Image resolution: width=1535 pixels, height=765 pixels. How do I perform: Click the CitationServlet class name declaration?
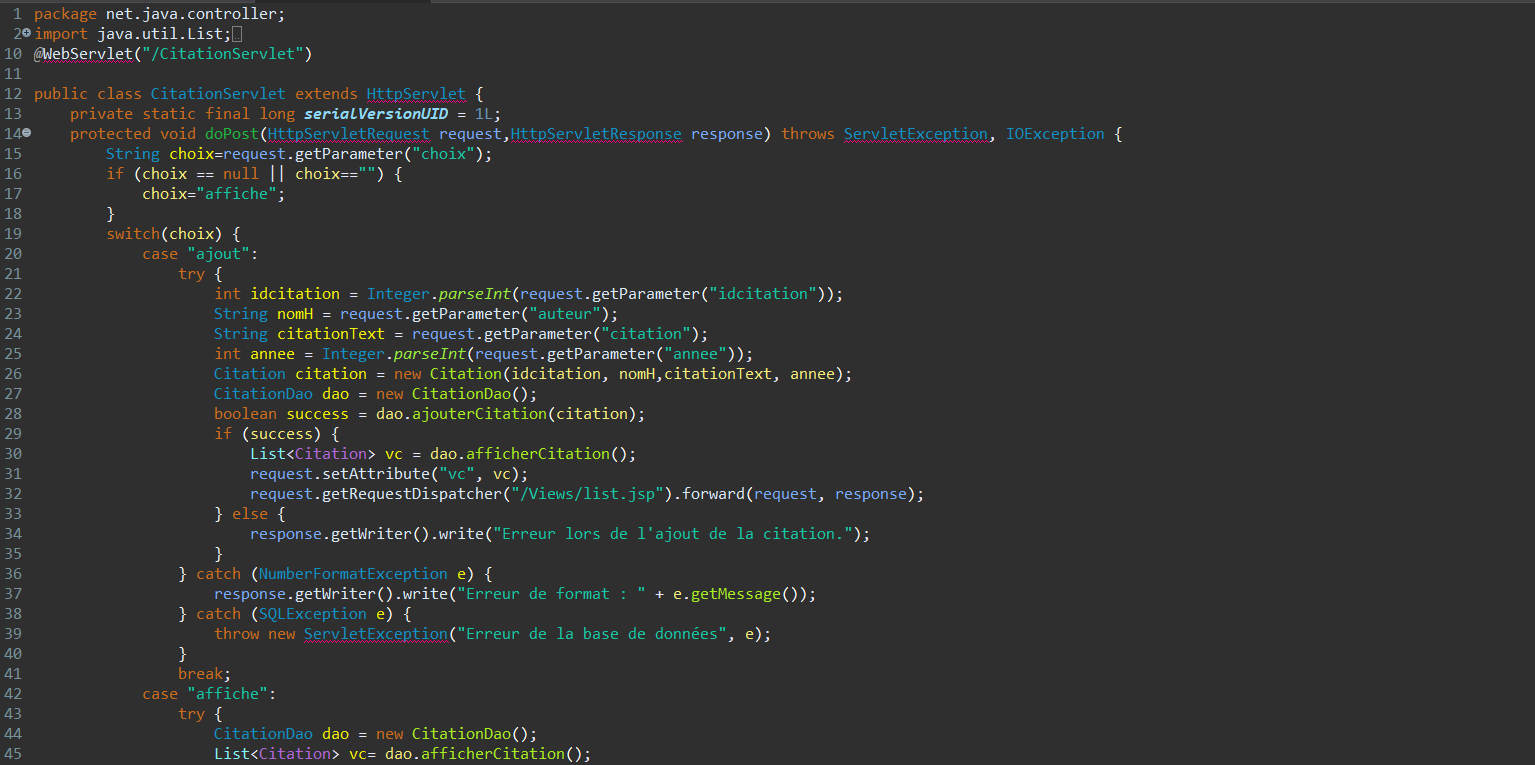click(x=218, y=94)
